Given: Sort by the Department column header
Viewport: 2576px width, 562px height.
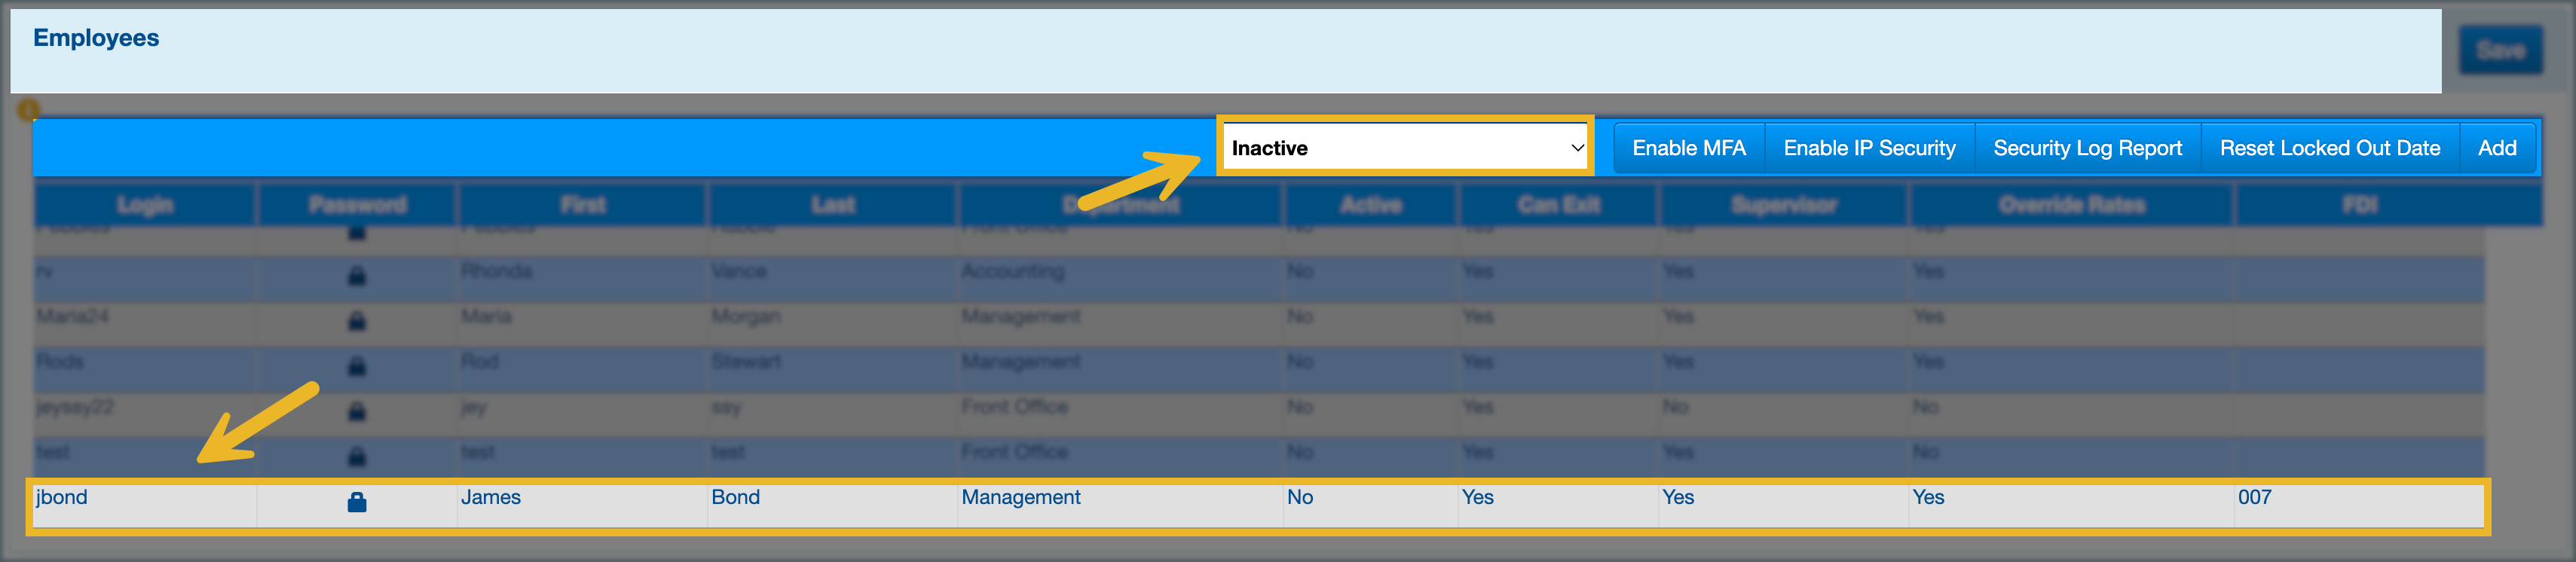Looking at the screenshot, I should coord(1120,205).
